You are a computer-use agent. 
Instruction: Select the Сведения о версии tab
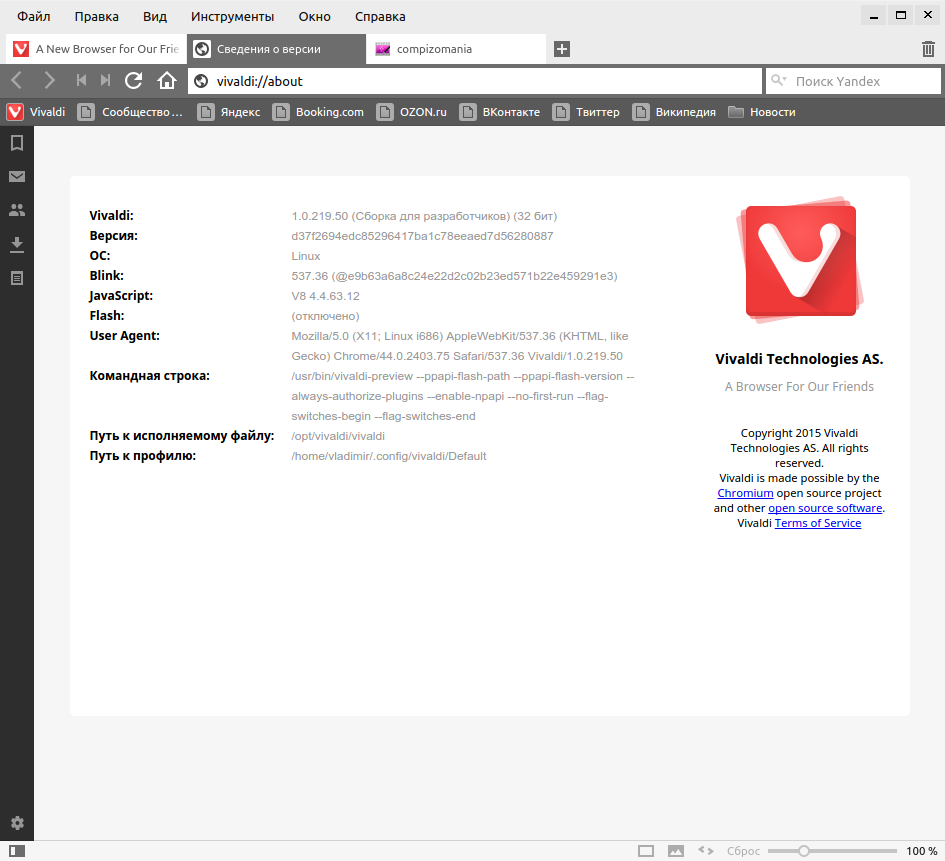click(276, 49)
